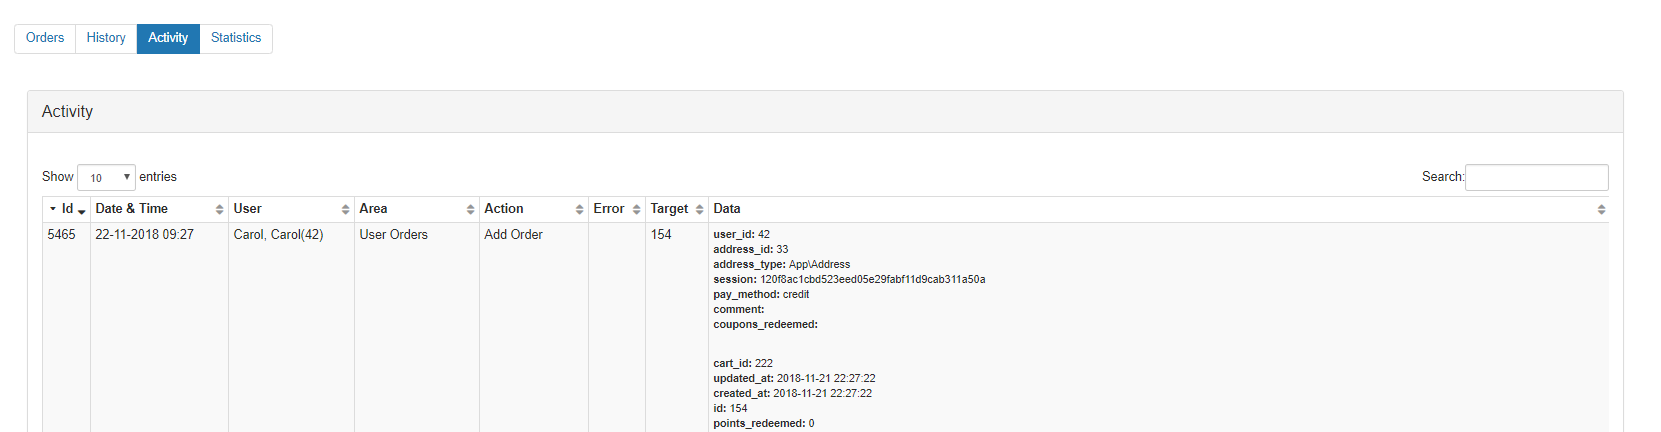Click the Data column sort arrows
Image resolution: width=1661 pixels, height=432 pixels.
[x=1601, y=210]
